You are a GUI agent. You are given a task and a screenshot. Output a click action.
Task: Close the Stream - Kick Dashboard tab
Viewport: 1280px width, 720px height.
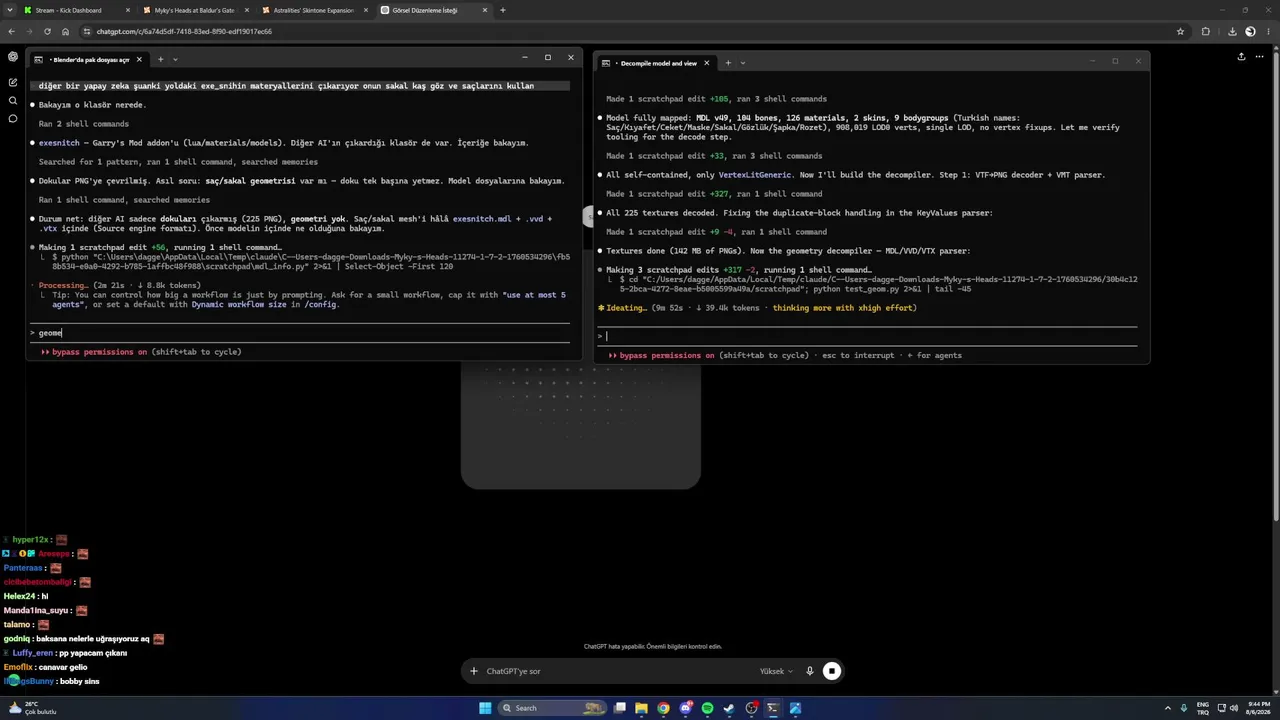126,10
